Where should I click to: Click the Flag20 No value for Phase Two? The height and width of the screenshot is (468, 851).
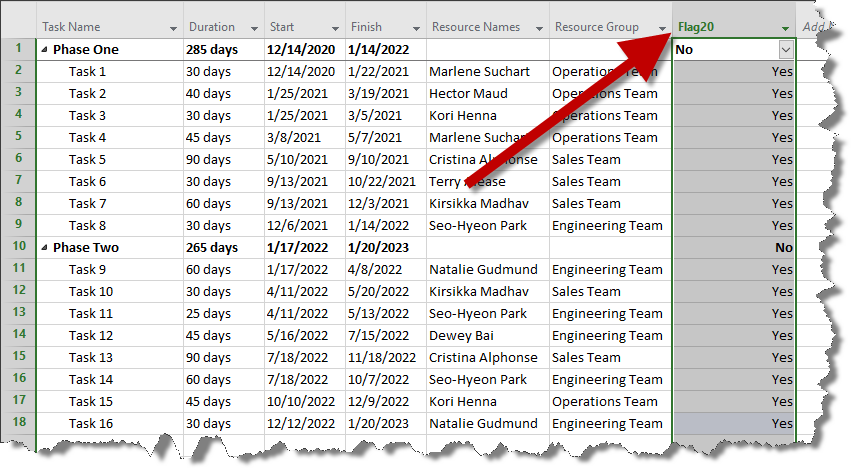(734, 248)
